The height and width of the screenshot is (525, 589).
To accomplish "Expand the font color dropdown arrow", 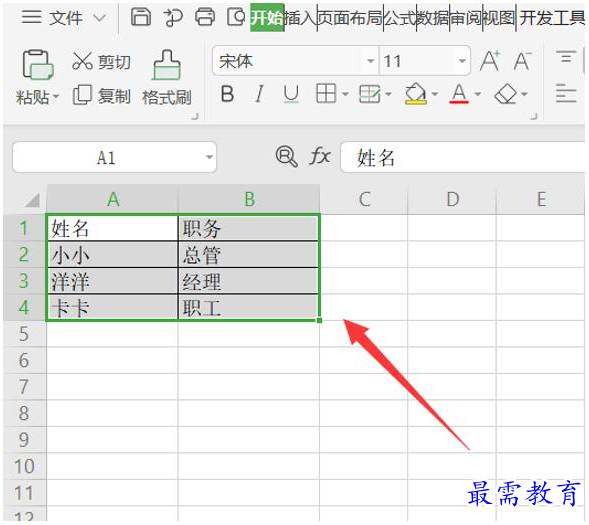I will pyautogui.click(x=478, y=94).
